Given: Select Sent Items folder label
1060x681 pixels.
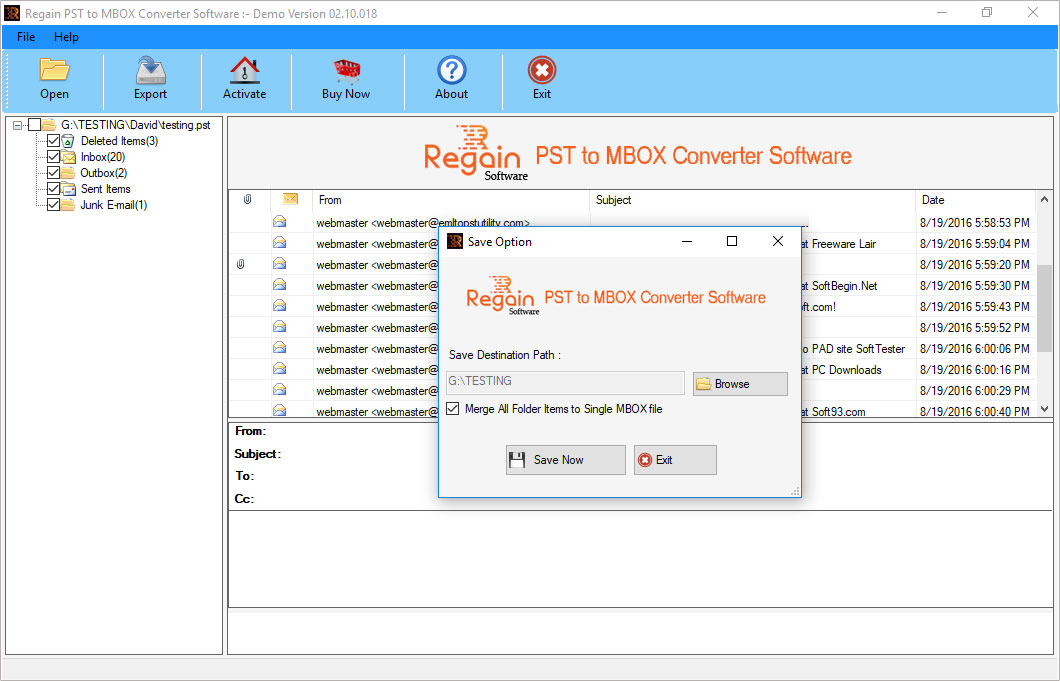Looking at the screenshot, I should click(105, 189).
